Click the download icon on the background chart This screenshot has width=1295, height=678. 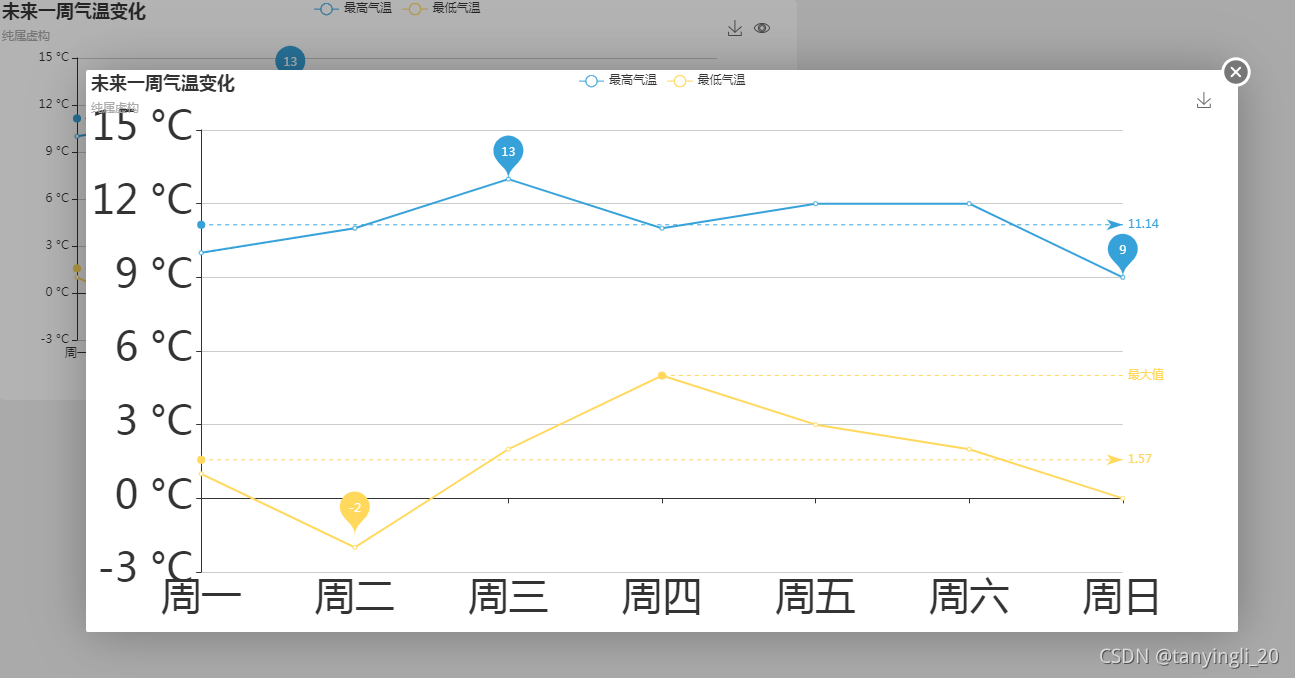tap(735, 28)
